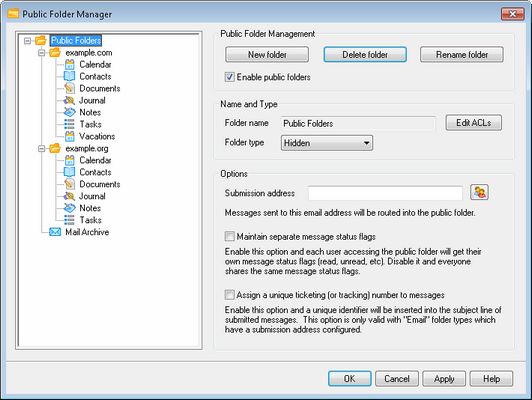Open the Edit ACLs dialog

474,123
